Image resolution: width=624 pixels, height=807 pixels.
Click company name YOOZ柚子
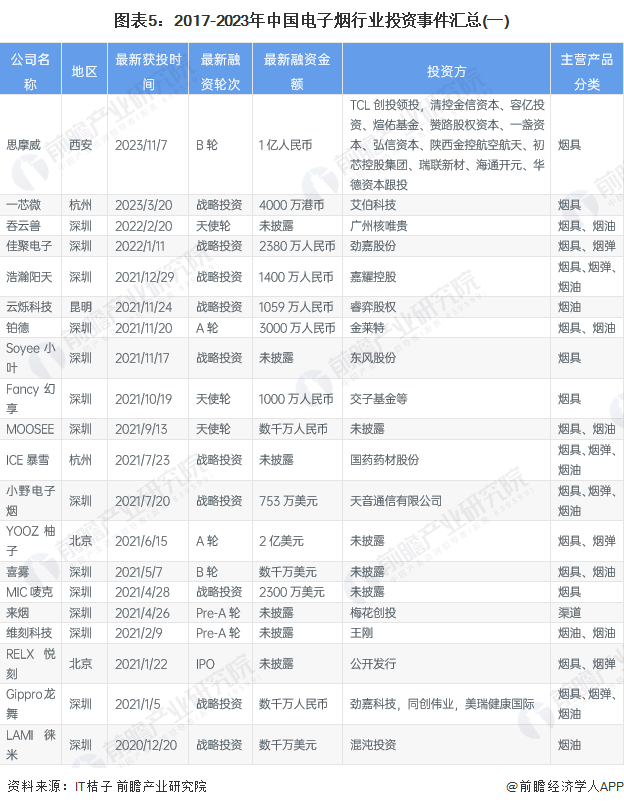[x=30, y=541]
